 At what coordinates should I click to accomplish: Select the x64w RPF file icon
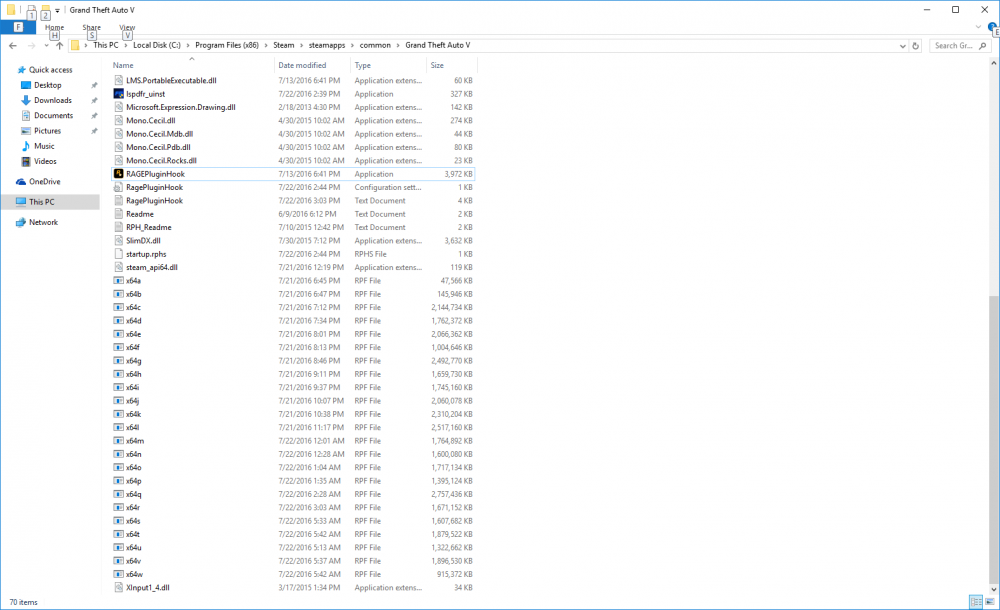119,574
